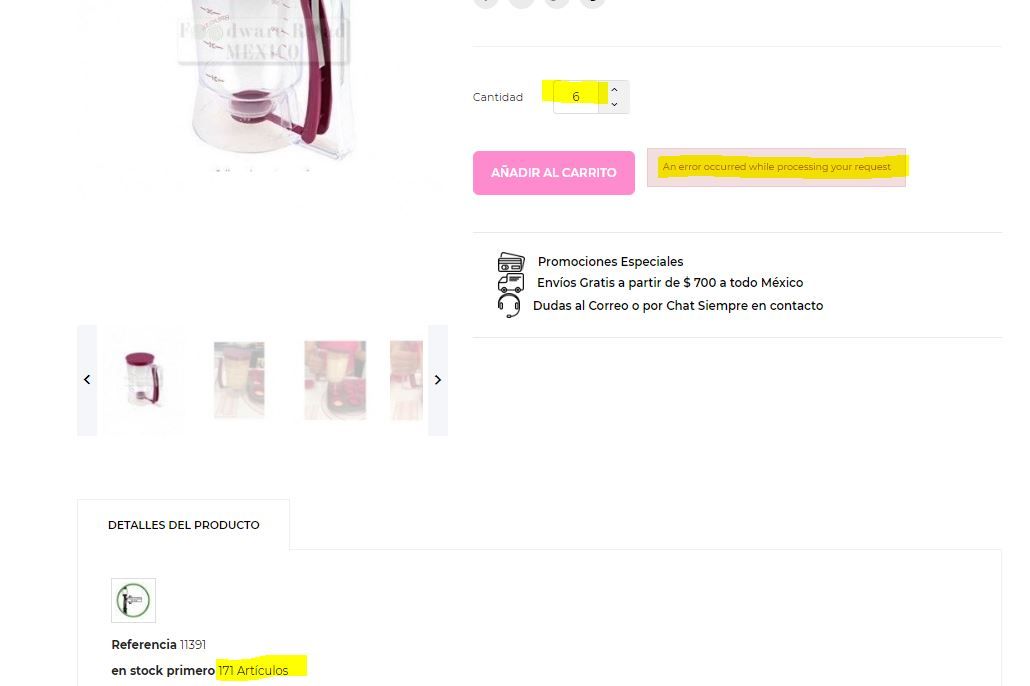This screenshot has height=686, width=1030.
Task: Click the headset support icon
Action: 509,306
